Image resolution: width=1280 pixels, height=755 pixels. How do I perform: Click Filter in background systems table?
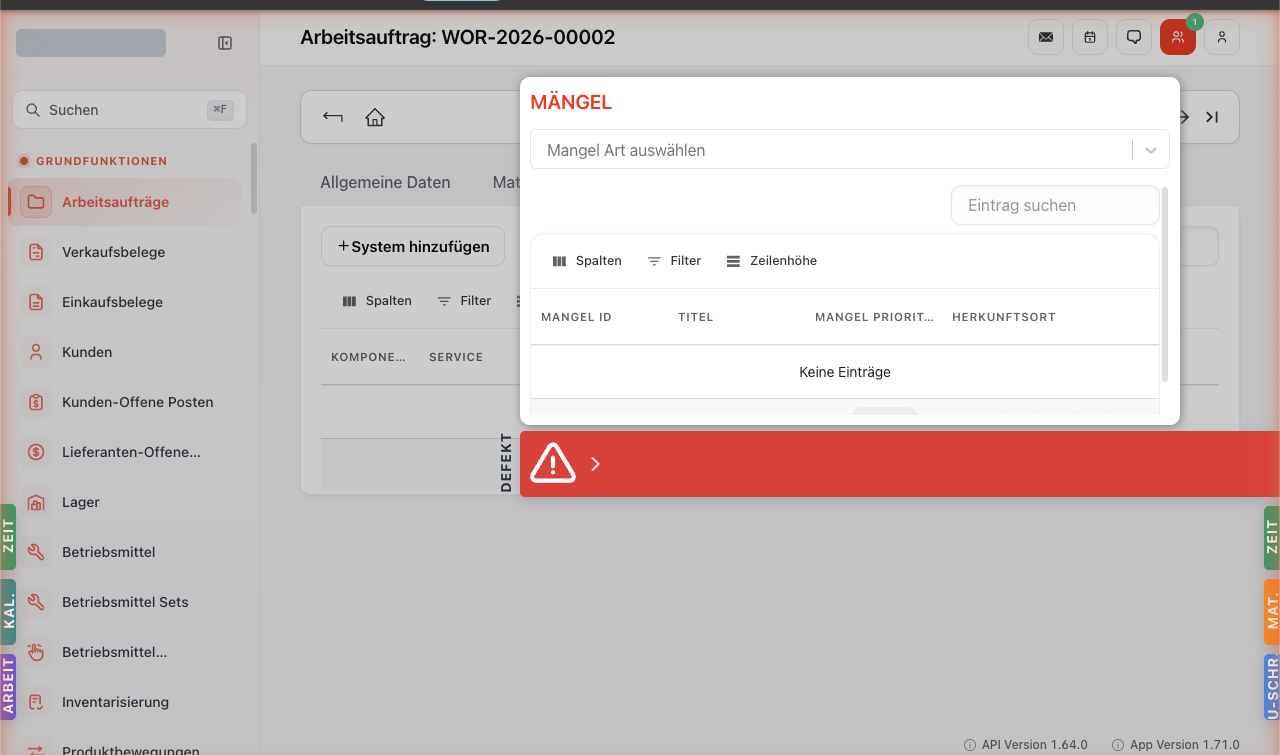(464, 301)
